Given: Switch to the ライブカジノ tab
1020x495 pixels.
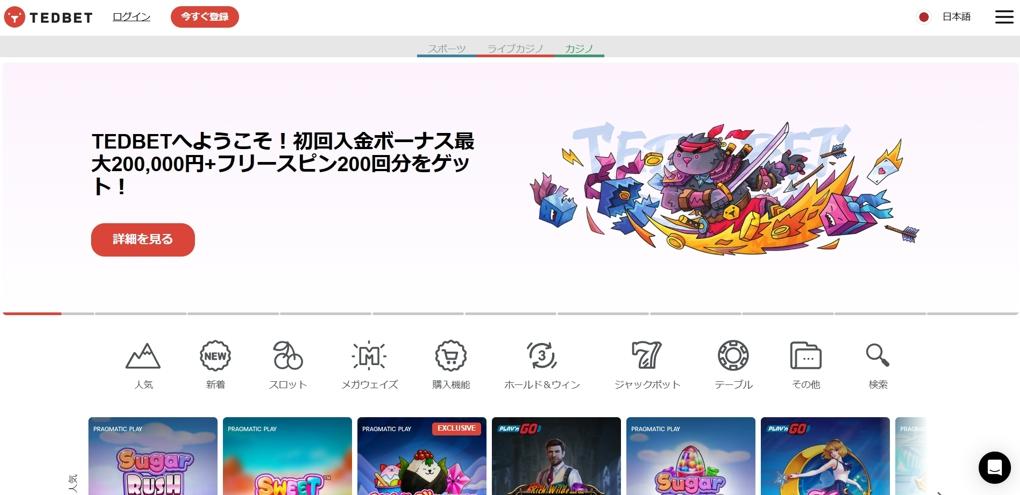Looking at the screenshot, I should [515, 49].
